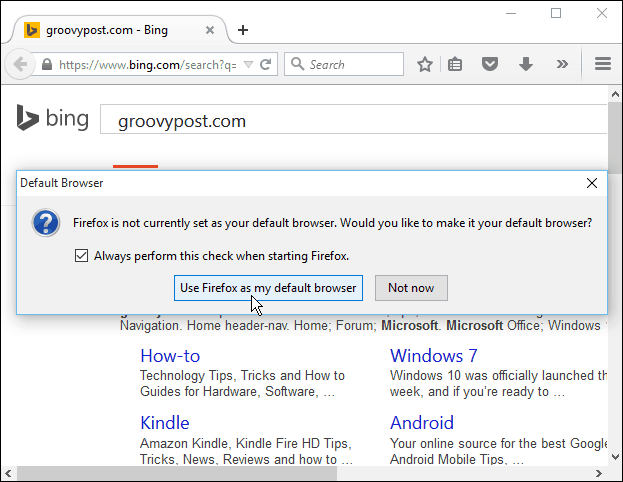This screenshot has width=623, height=482.
Task: Close the groovypost.com Bing tab
Action: (210, 30)
